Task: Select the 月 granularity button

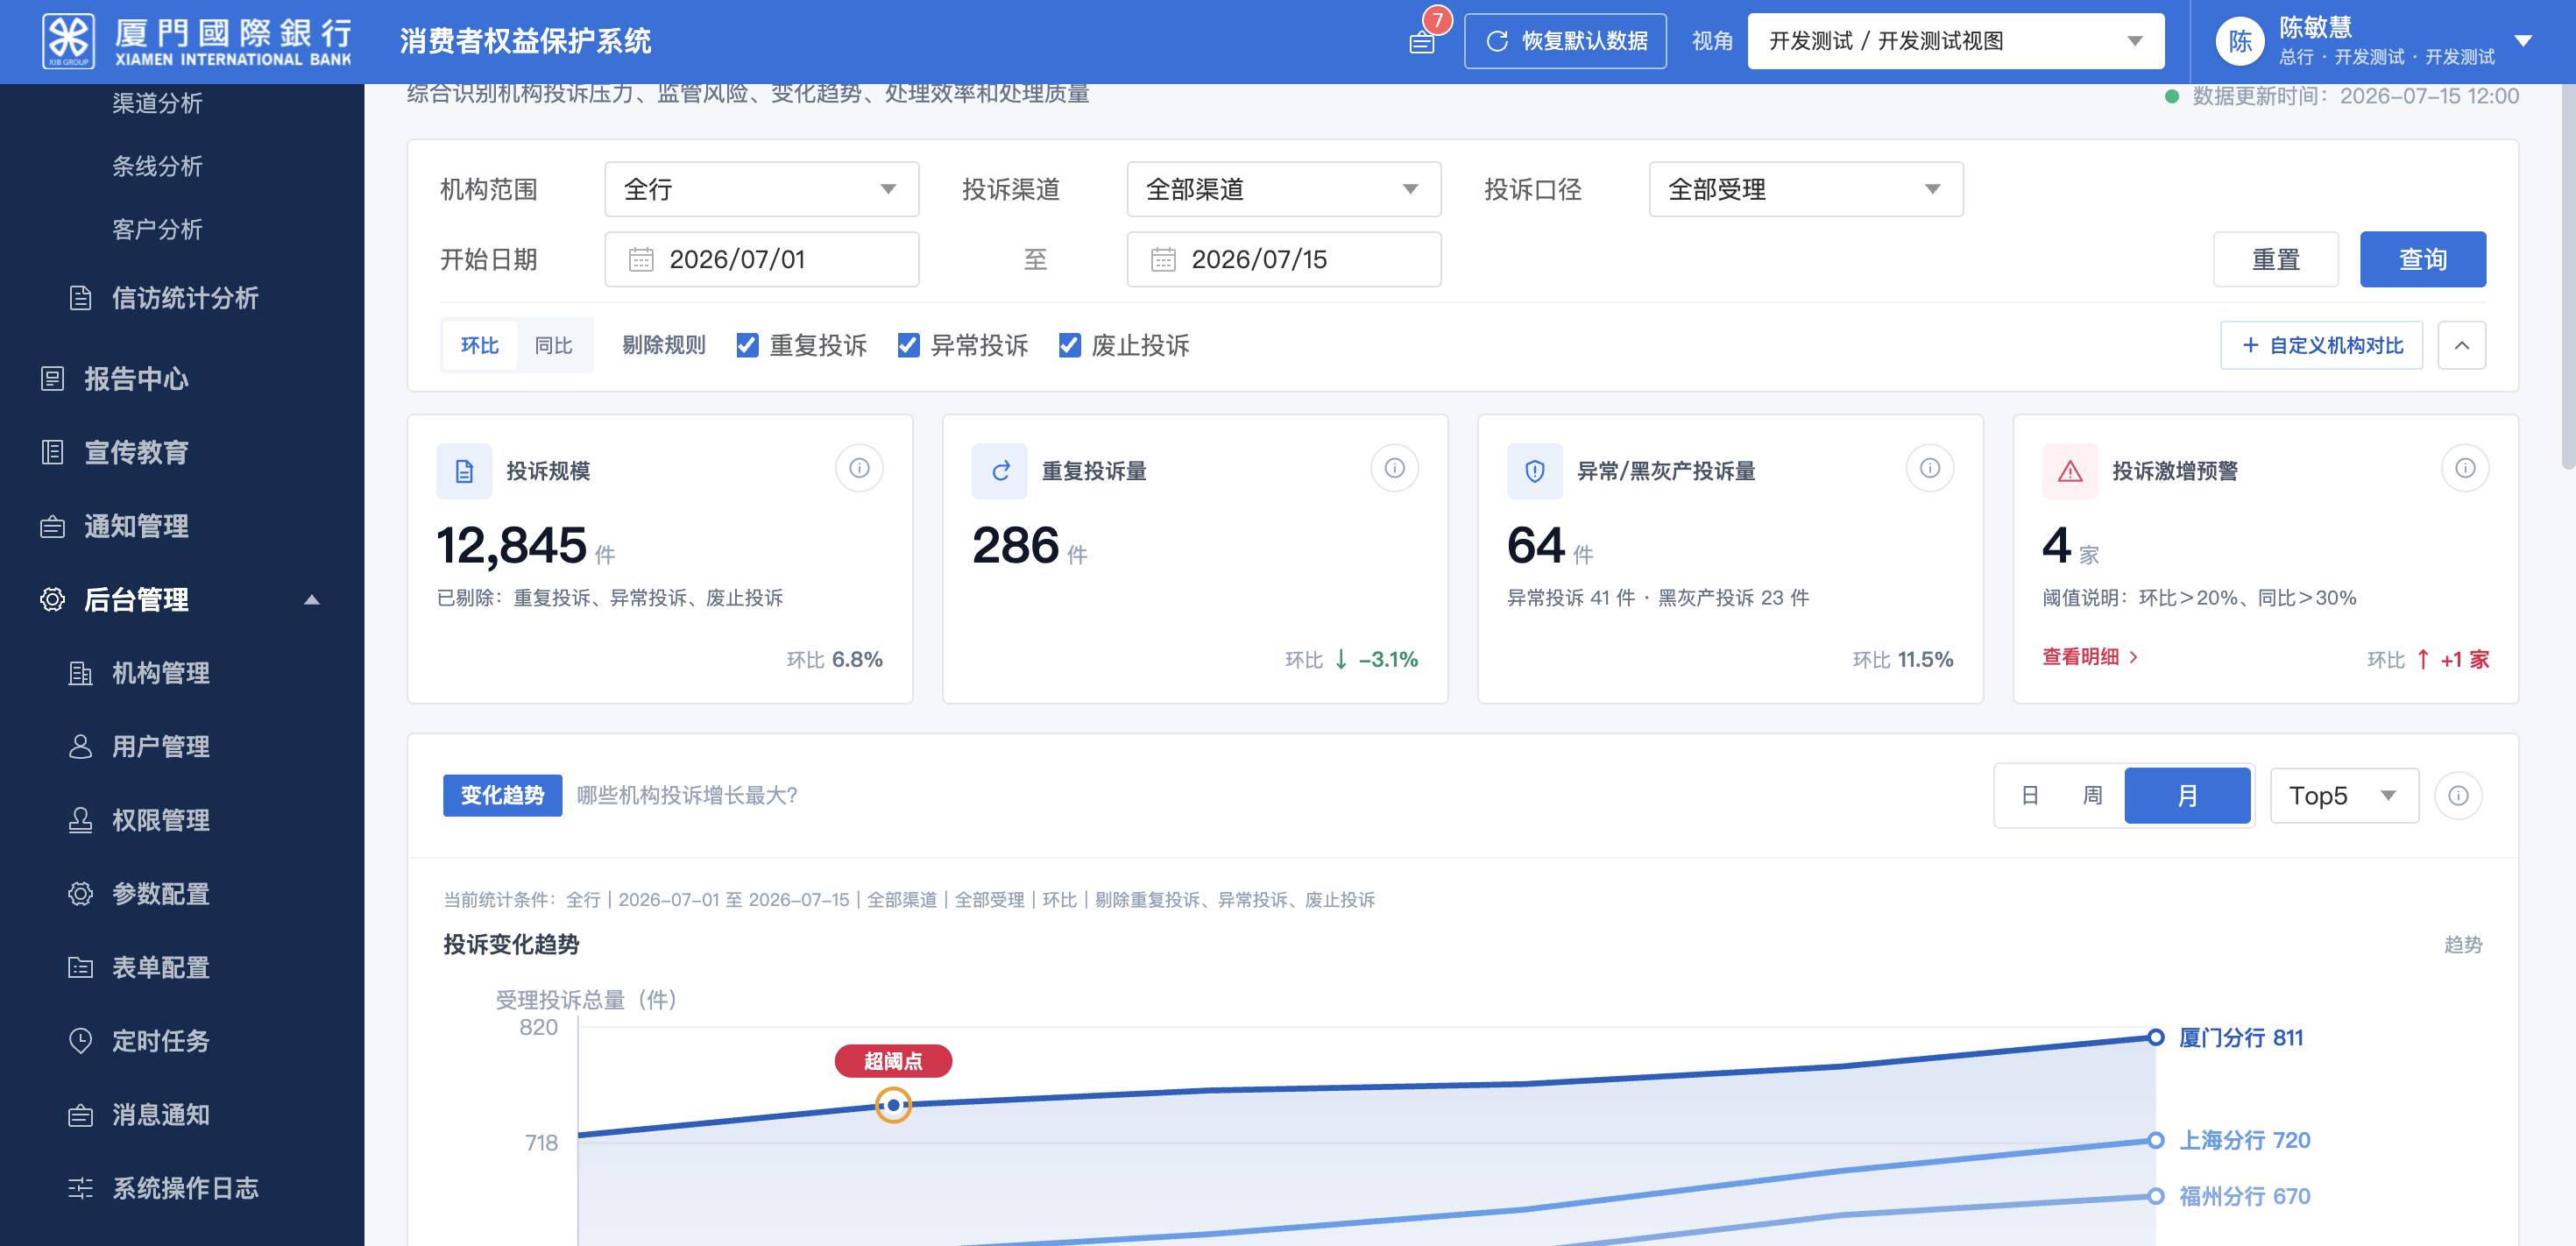Action: tap(2187, 796)
